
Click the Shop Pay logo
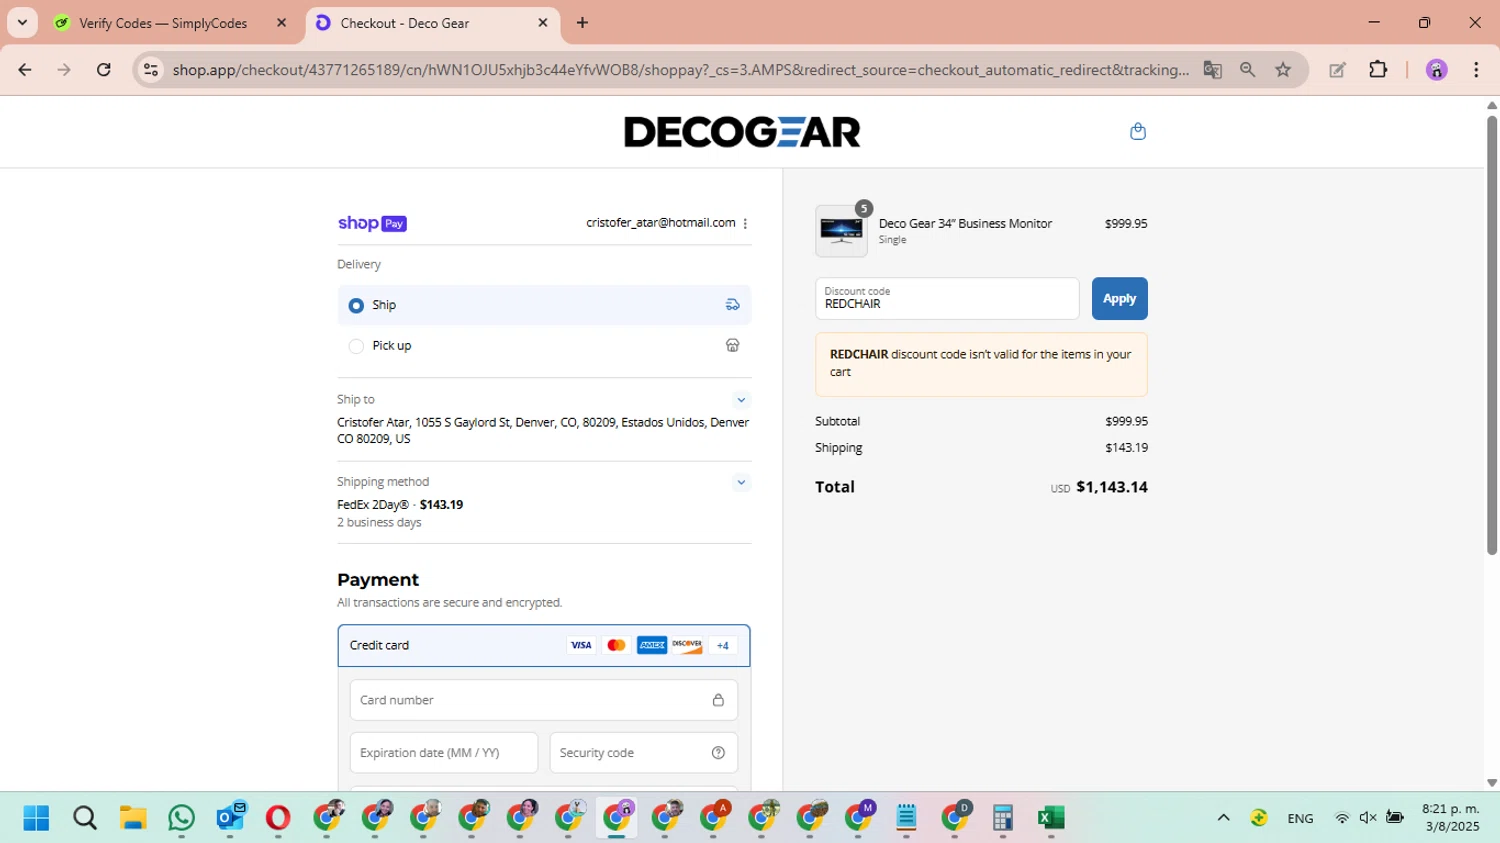pyautogui.click(x=372, y=223)
